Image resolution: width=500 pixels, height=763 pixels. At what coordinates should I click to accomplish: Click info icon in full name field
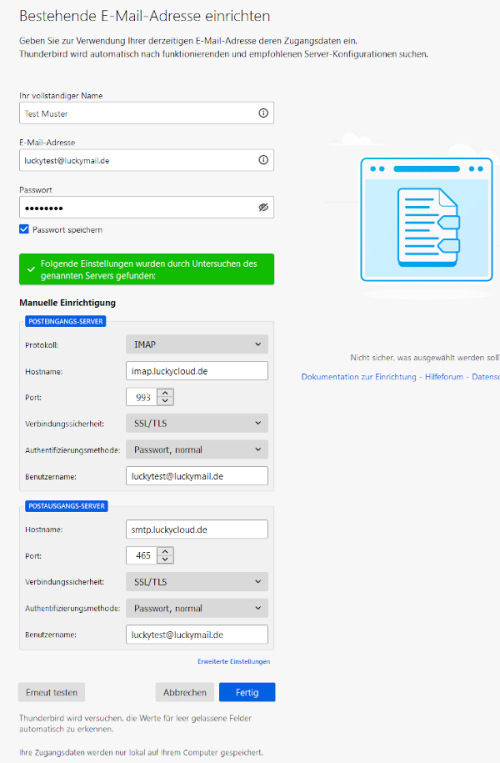(263, 113)
